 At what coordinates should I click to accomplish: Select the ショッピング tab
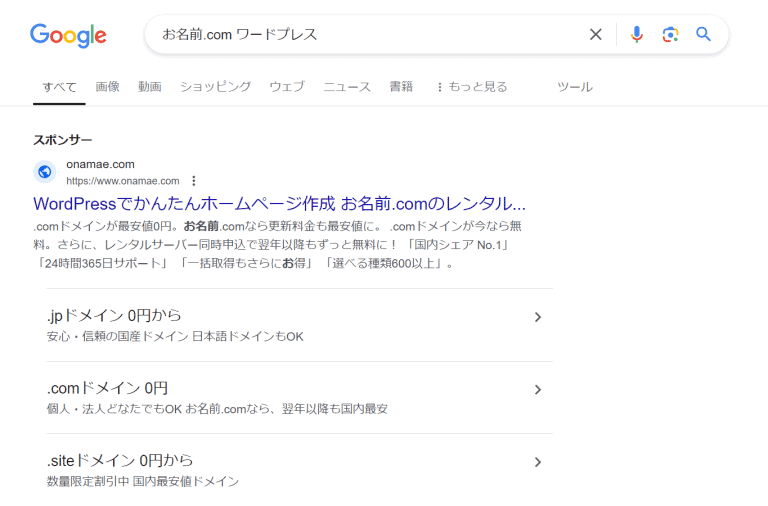point(215,87)
